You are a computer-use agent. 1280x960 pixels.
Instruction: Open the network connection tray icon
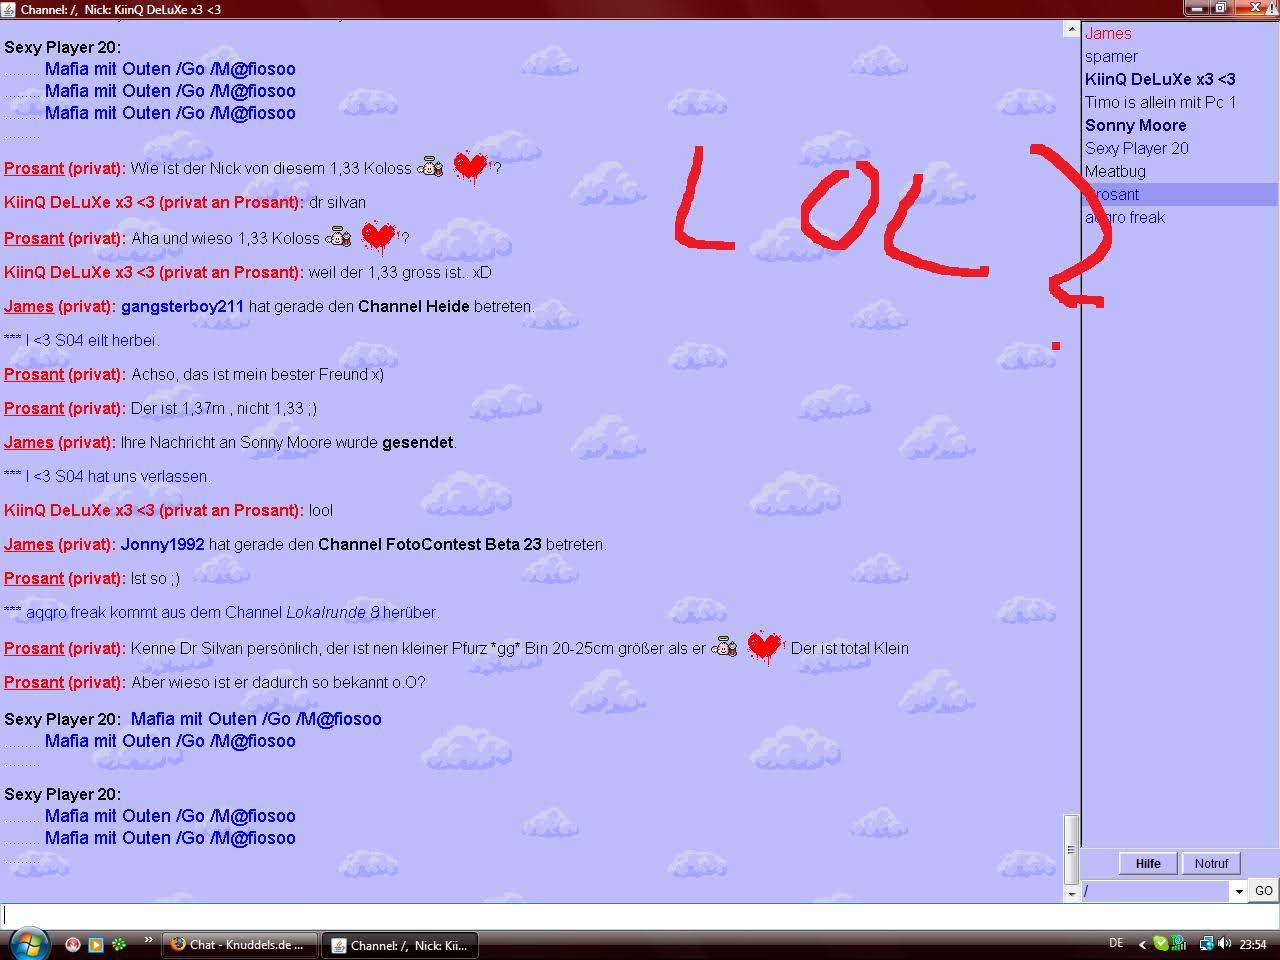click(1206, 943)
